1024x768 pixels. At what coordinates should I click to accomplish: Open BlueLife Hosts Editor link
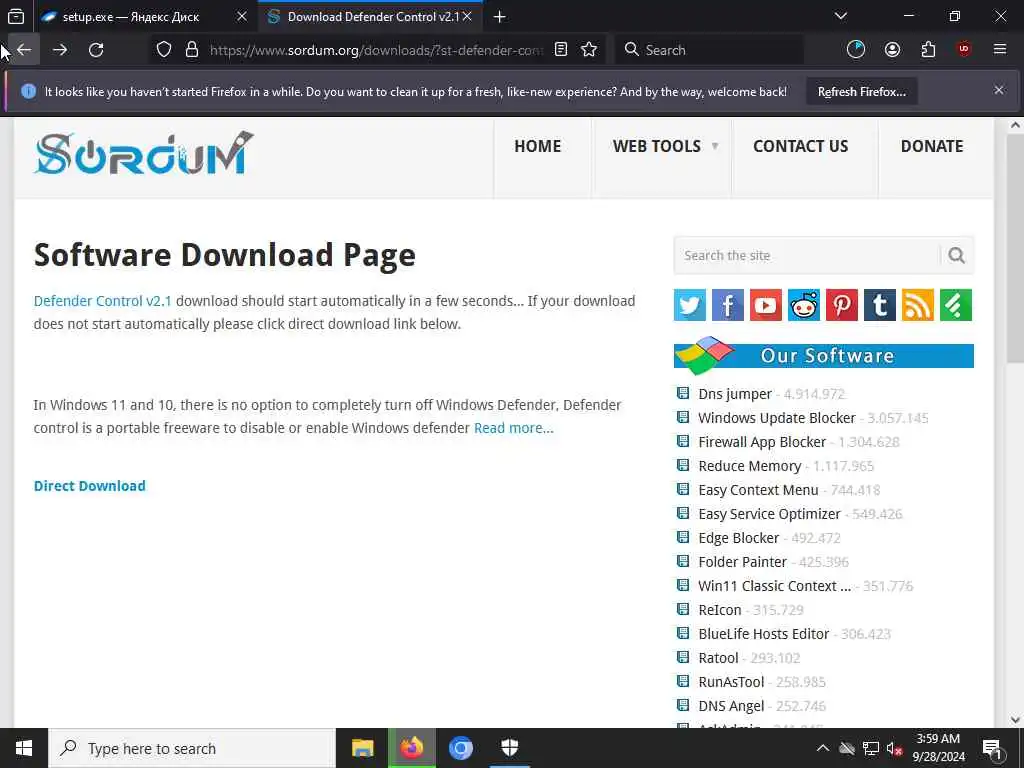pyautogui.click(x=763, y=634)
